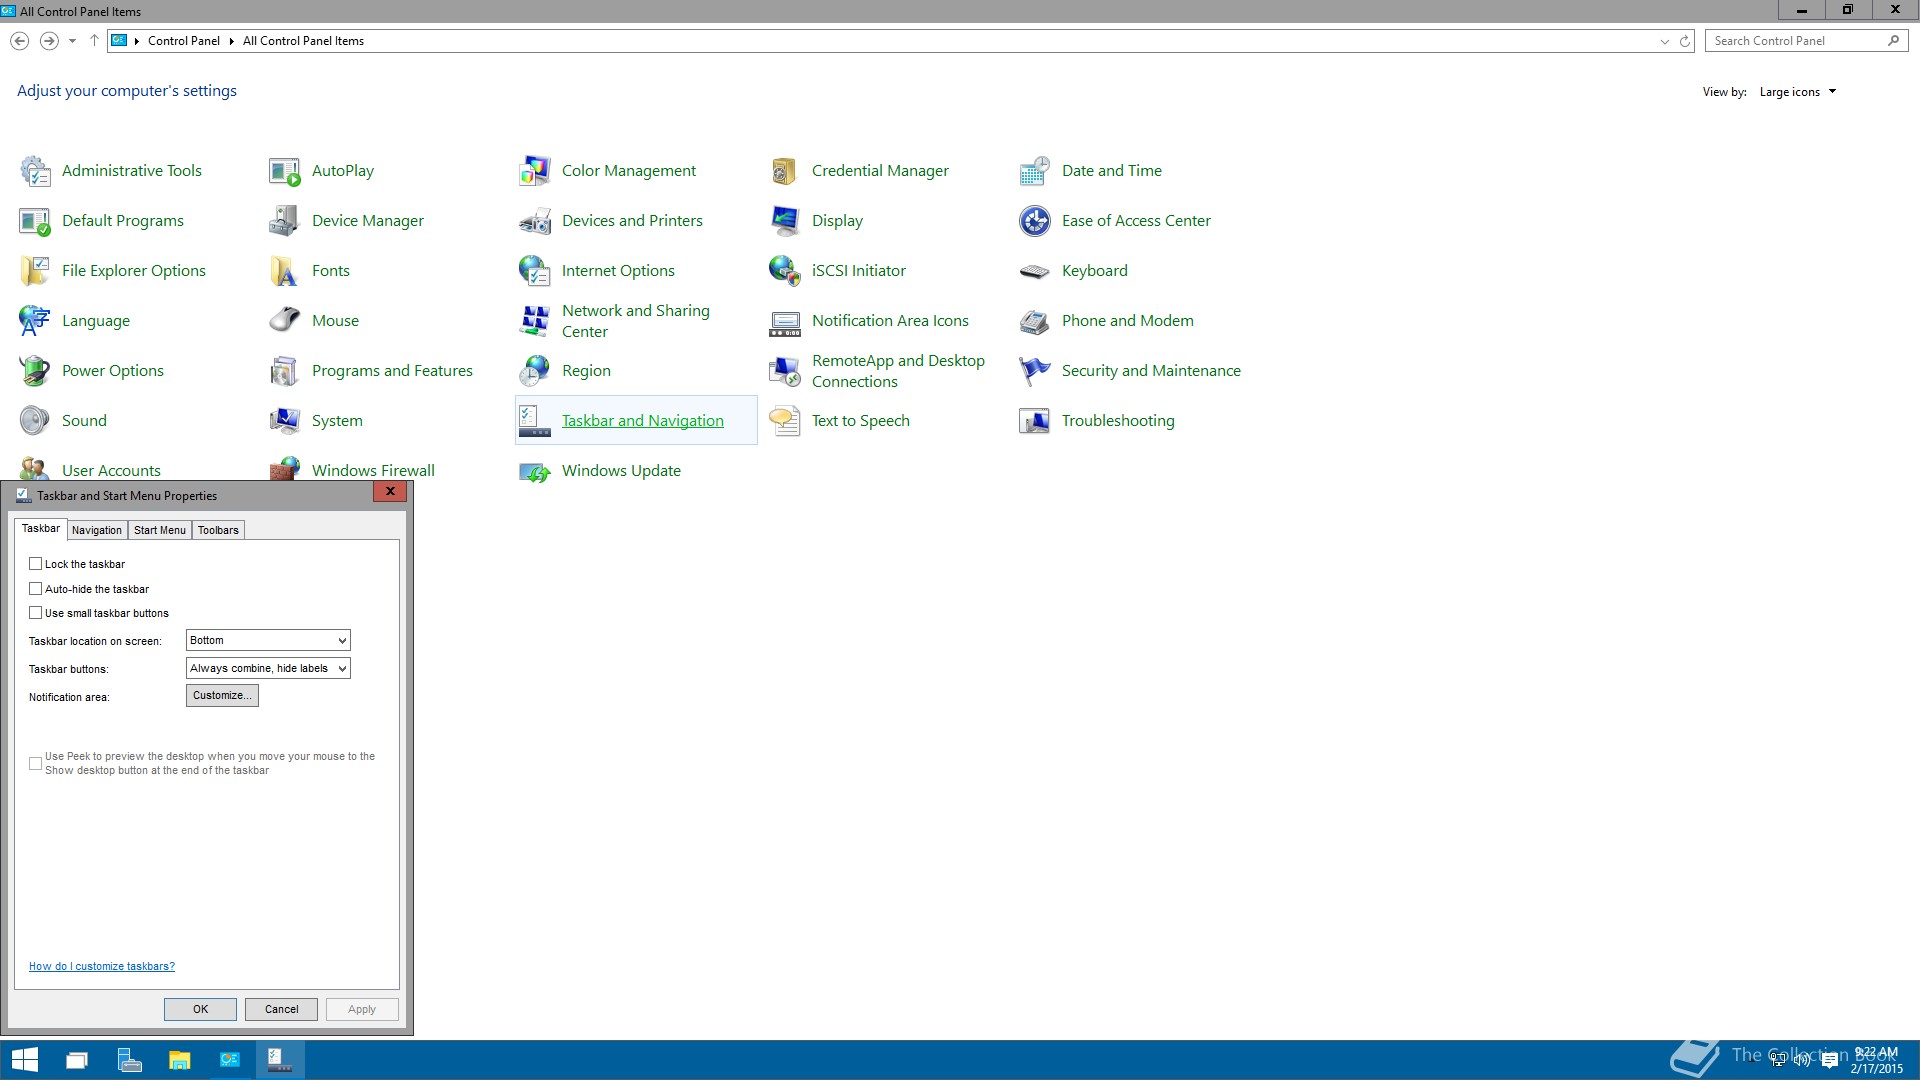The image size is (1920, 1080).
Task: Select the Taskbar tab
Action: coord(41,528)
